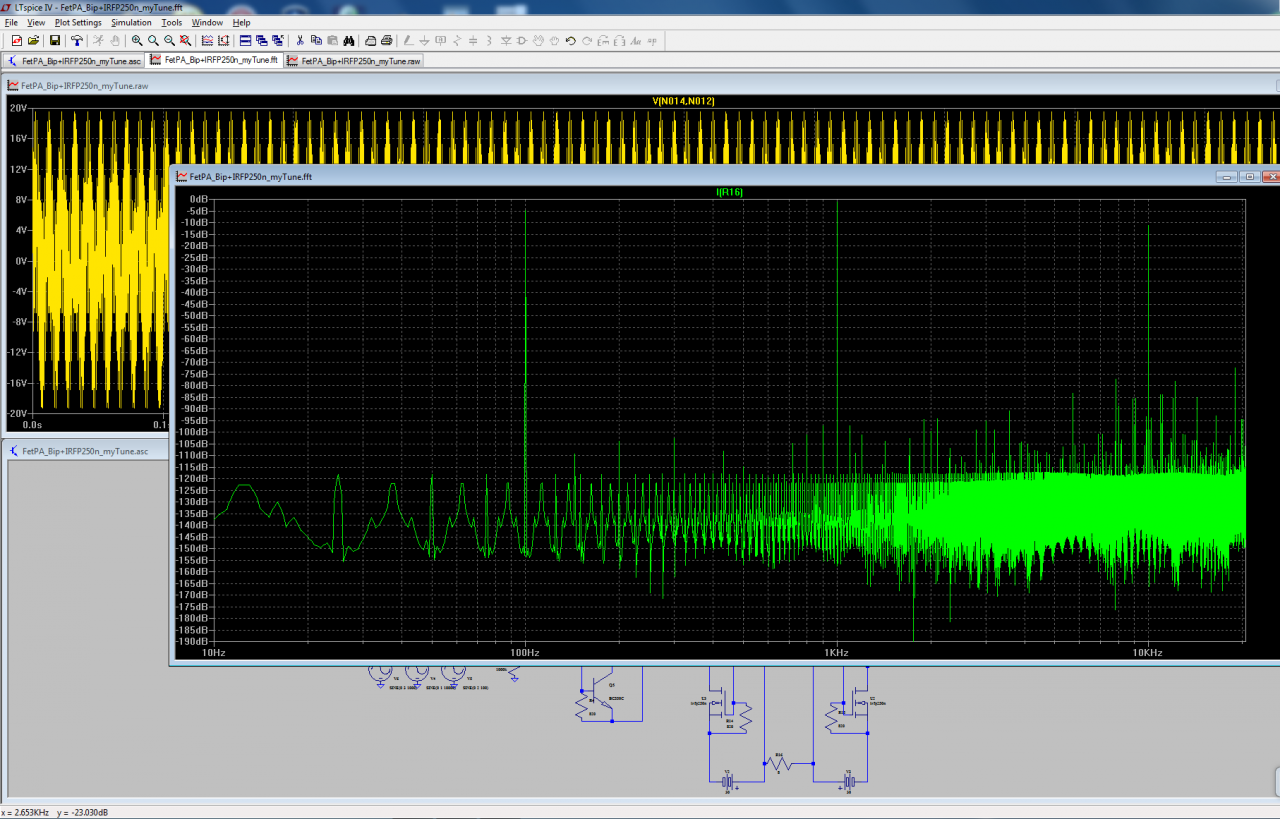The image size is (1280, 819).
Task: Open the Plot Settings menu
Action: tap(78, 22)
